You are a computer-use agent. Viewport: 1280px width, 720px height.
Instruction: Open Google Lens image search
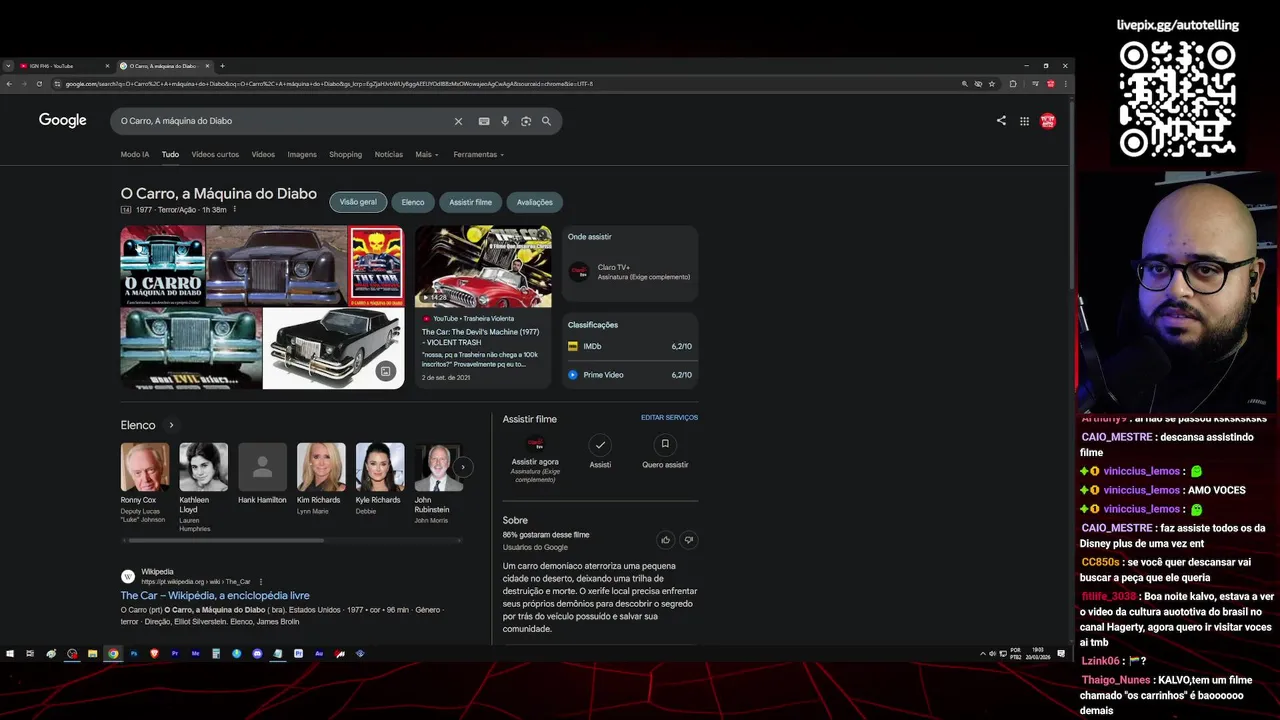526,121
